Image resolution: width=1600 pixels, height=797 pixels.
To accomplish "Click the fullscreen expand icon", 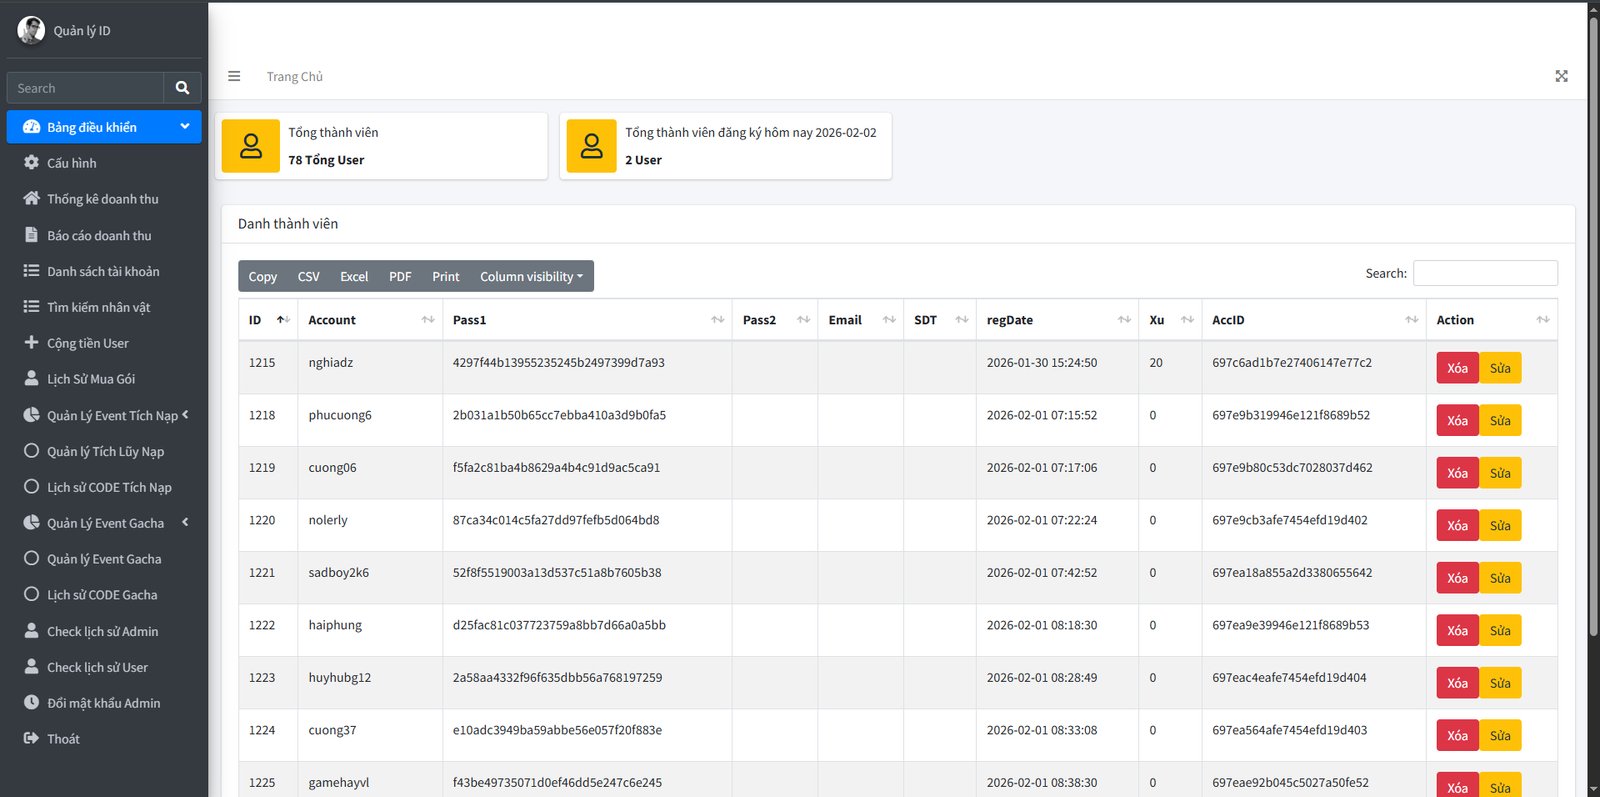I will tap(1561, 76).
